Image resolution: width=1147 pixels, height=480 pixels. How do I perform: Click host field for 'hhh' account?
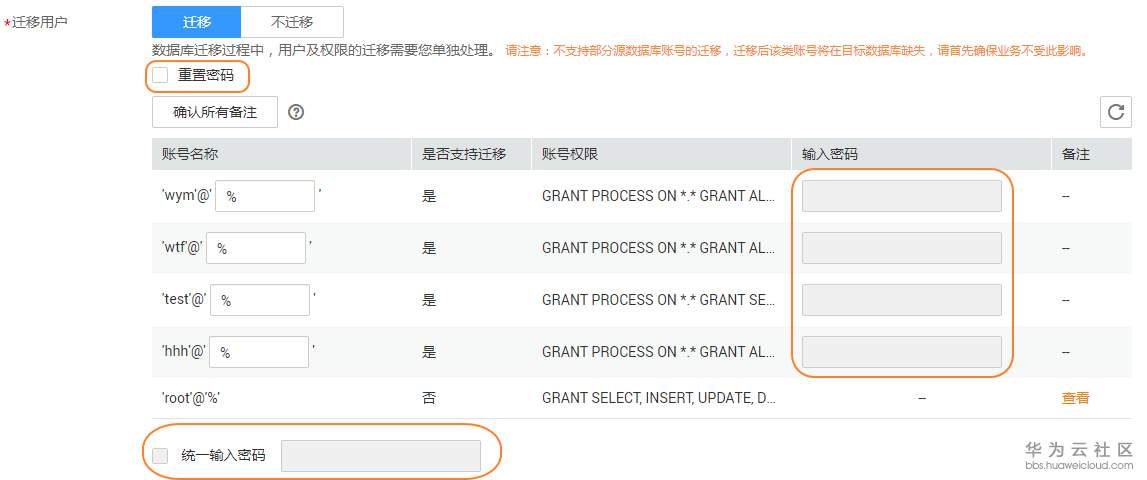coord(259,352)
